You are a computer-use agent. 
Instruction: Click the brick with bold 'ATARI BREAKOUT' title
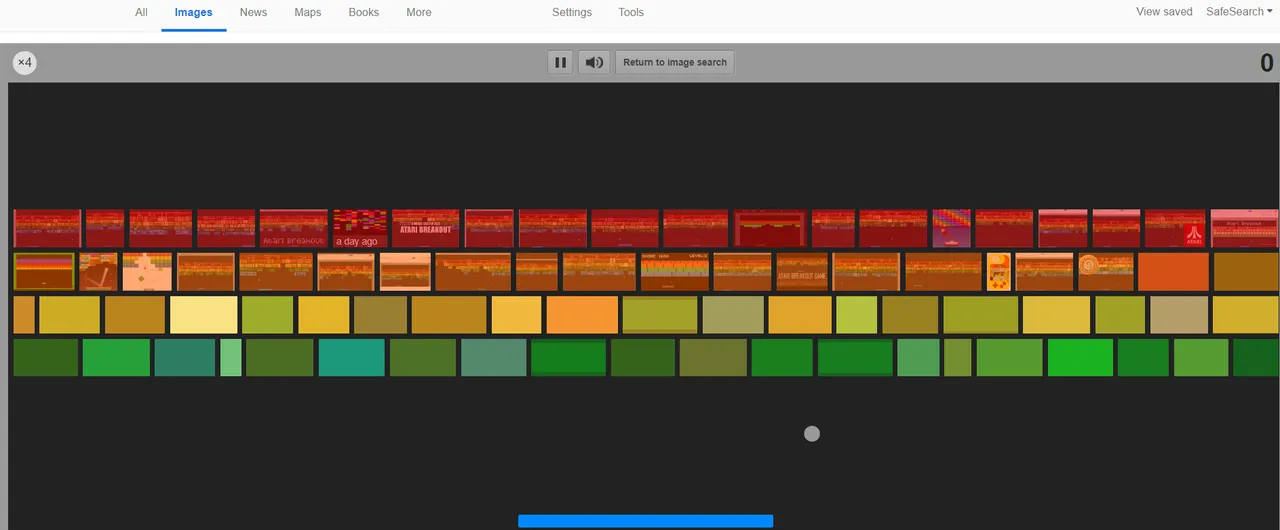pyautogui.click(x=426, y=229)
